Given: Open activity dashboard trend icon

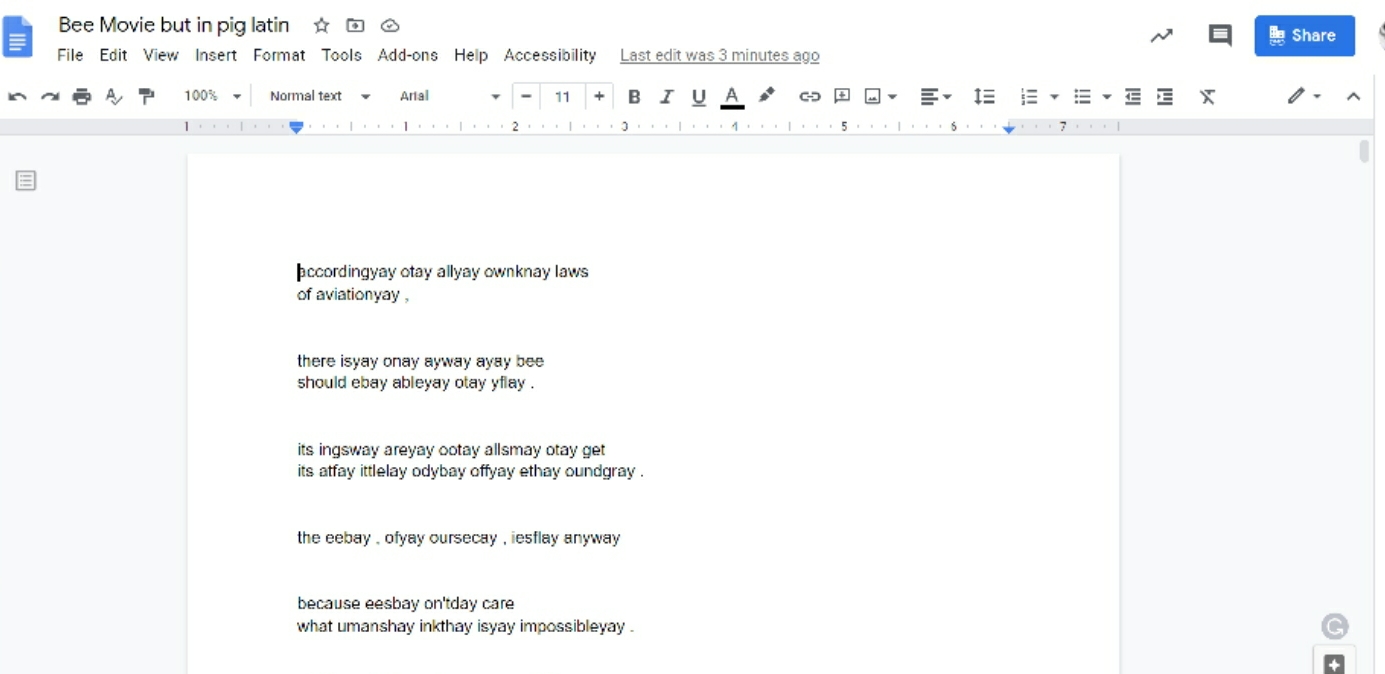Looking at the screenshot, I should pos(1161,36).
